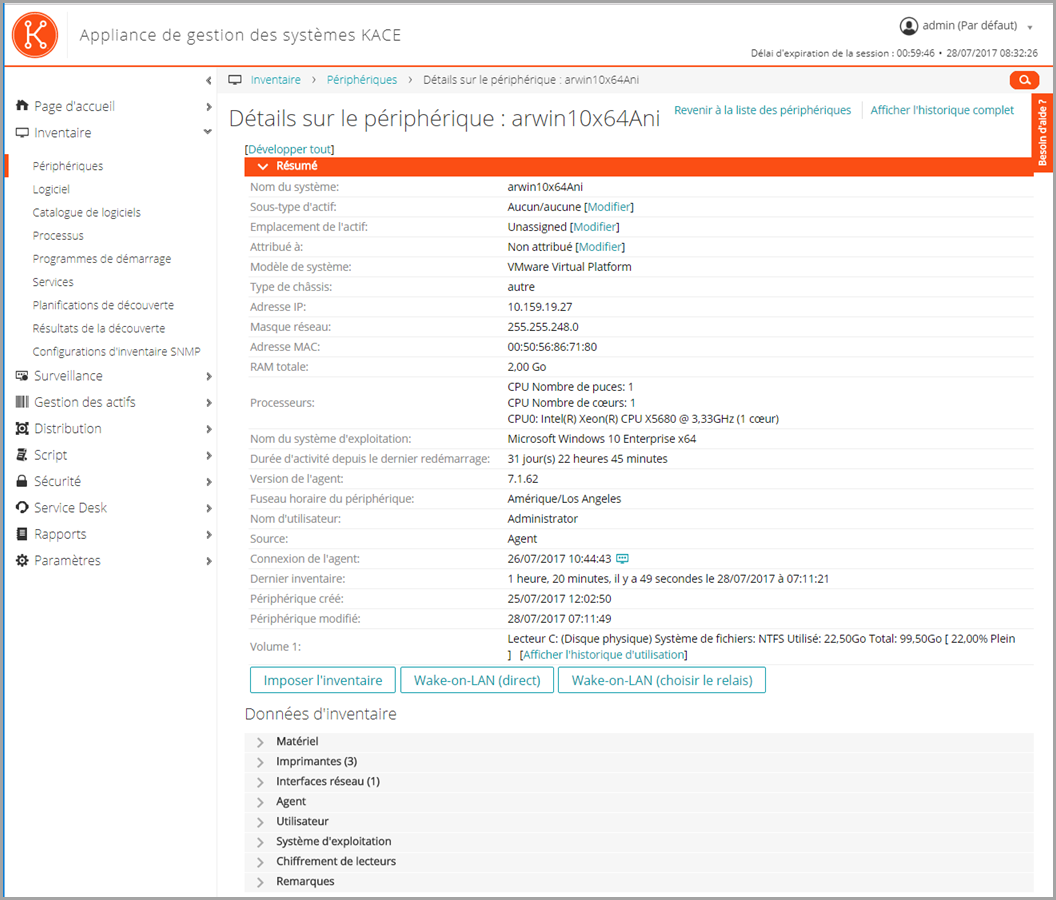1056x900 pixels.
Task: Click the Développer tout link
Action: [x=290, y=149]
